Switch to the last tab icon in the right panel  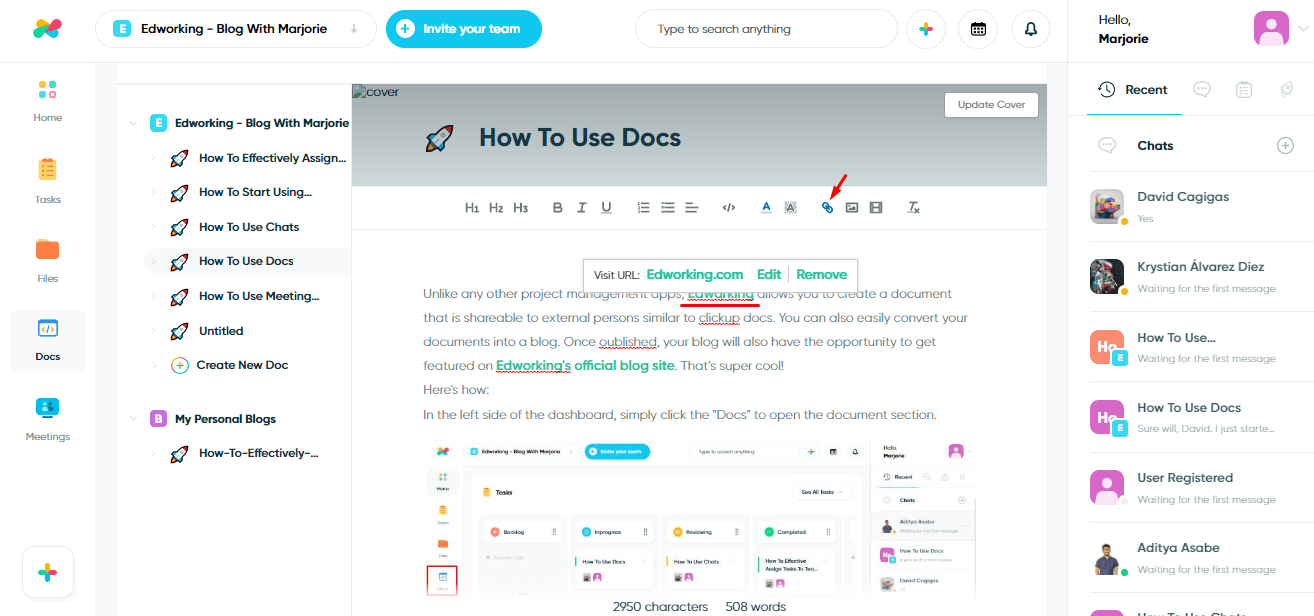point(1286,90)
